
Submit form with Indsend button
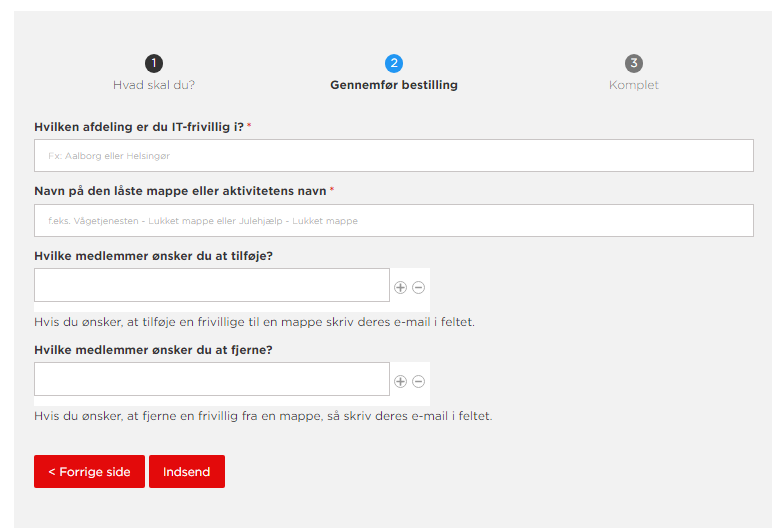click(187, 471)
